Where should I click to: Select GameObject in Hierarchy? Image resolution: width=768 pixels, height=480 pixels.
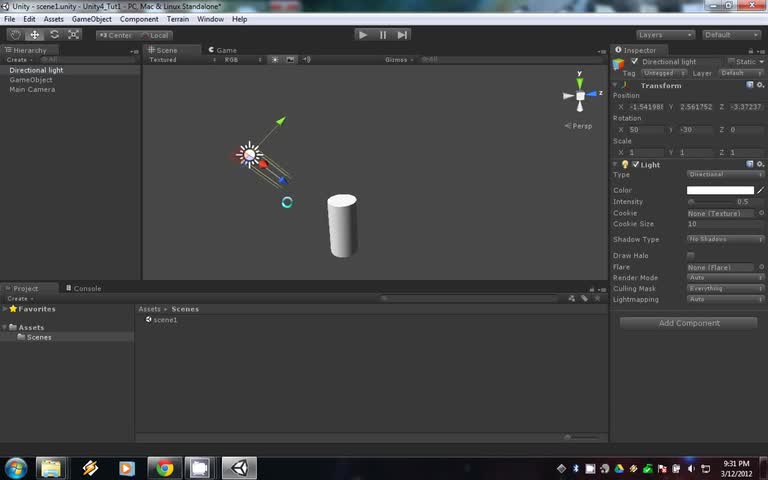pos(71,80)
